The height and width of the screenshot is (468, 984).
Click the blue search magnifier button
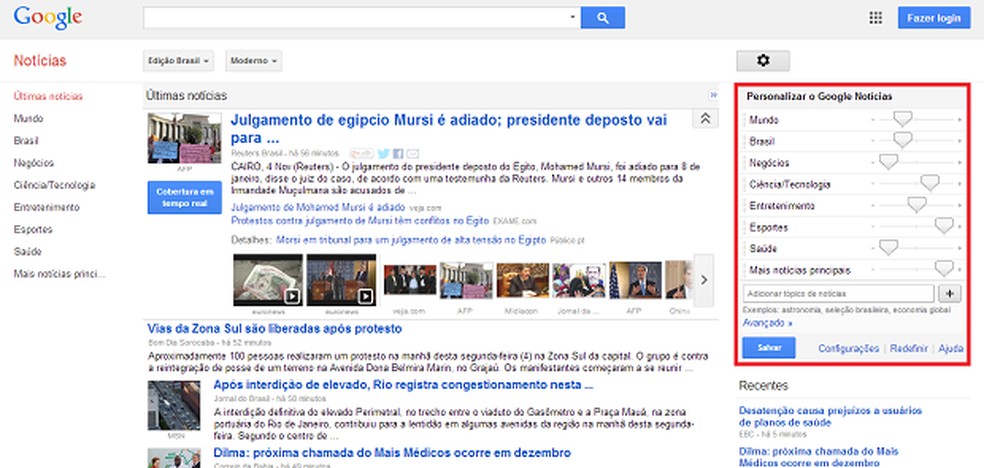point(602,18)
